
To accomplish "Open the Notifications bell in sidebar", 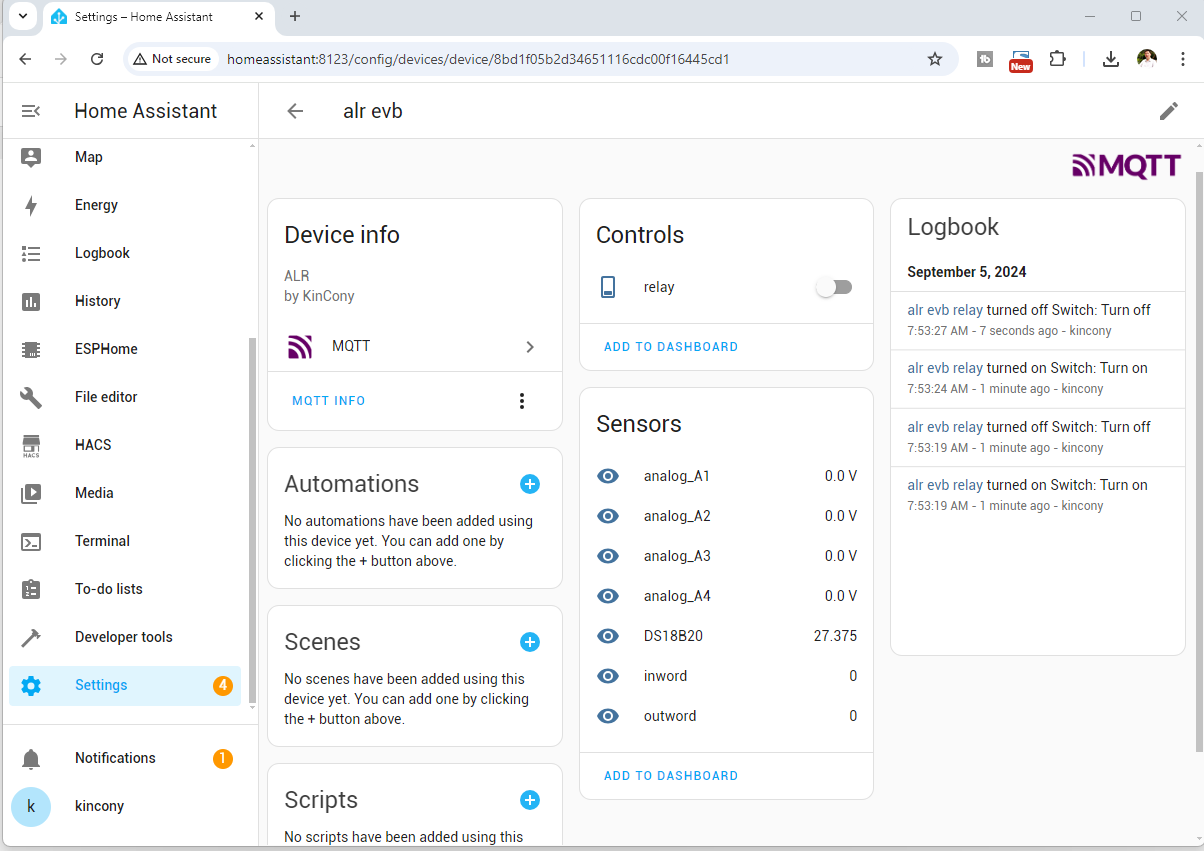I will click(x=31, y=758).
